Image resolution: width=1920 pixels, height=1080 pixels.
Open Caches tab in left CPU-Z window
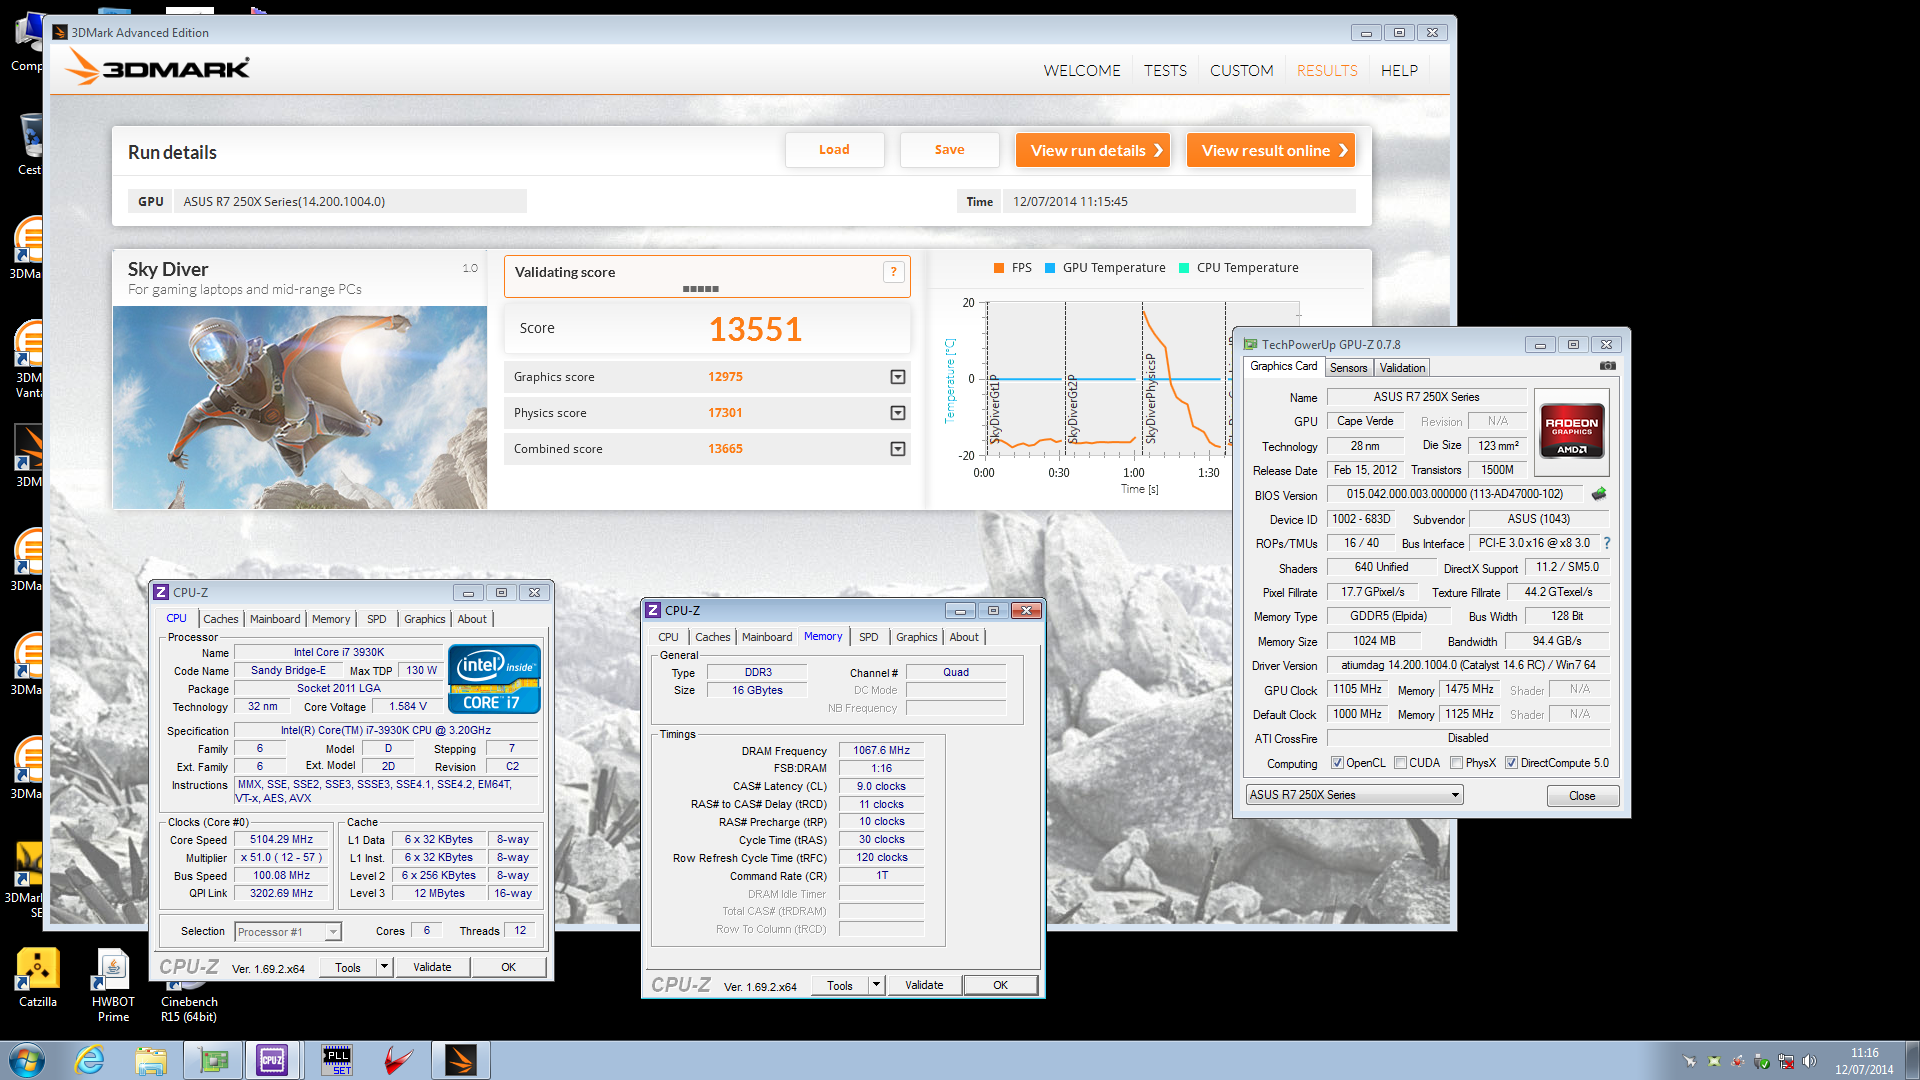(221, 619)
